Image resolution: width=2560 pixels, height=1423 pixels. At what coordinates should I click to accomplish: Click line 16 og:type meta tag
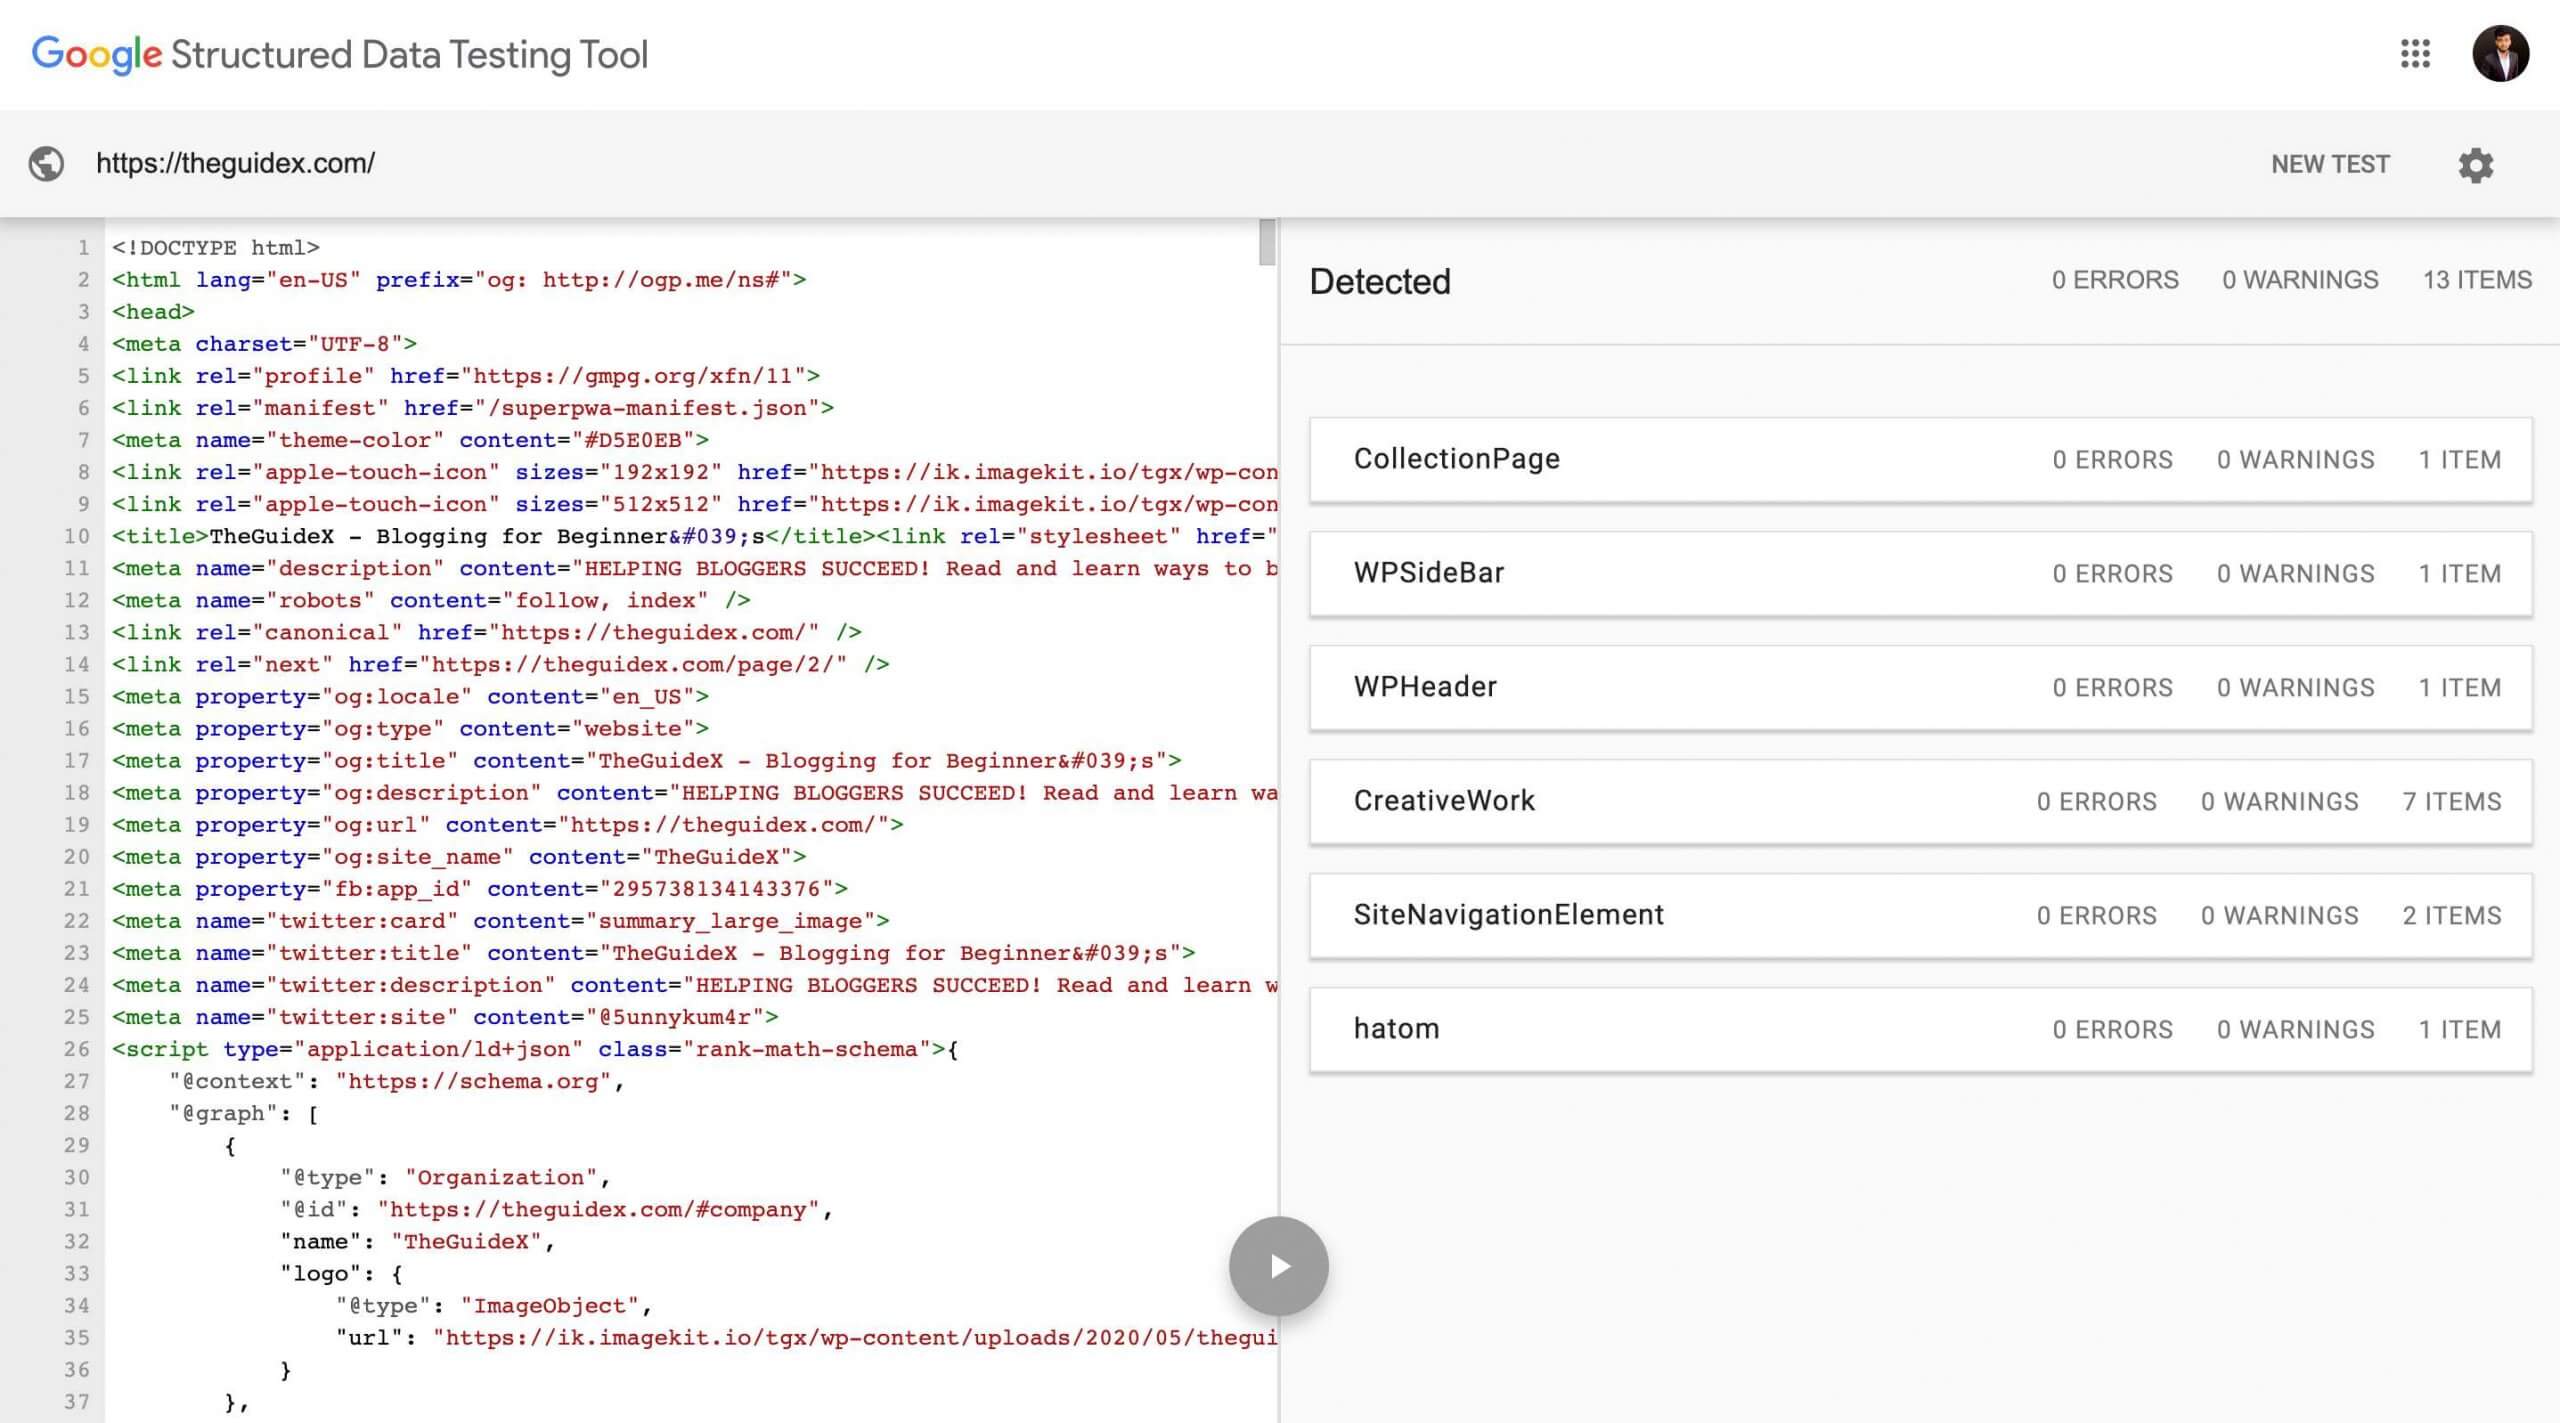(x=410, y=727)
